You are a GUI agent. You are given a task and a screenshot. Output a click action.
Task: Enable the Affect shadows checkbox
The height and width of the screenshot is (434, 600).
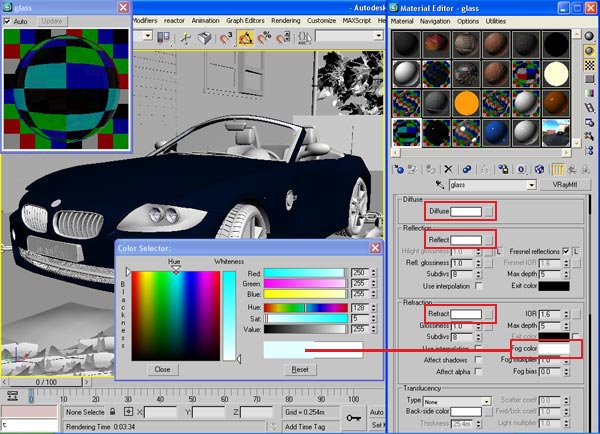(x=478, y=358)
